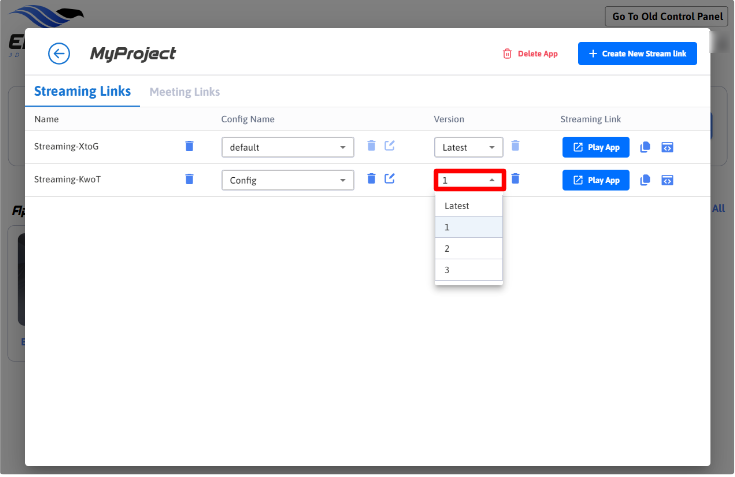735x477 pixels.
Task: Expand the Config name dropdown for Streaming-KwoT
Action: coord(287,180)
